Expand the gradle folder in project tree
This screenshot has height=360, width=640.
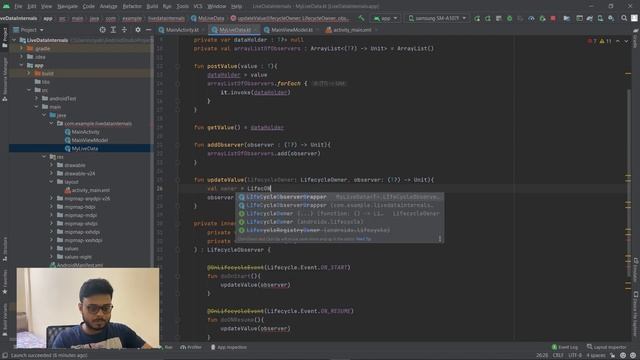pos(22,48)
